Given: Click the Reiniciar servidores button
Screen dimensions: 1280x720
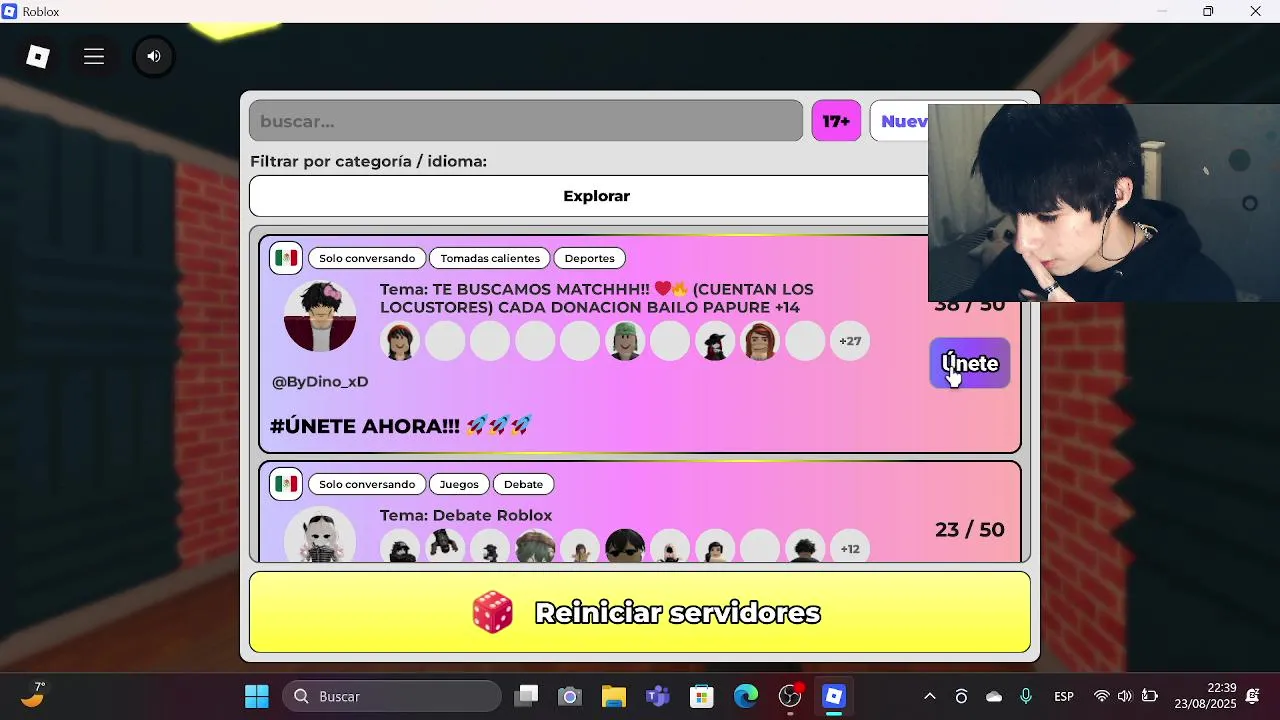Looking at the screenshot, I should (x=640, y=612).
